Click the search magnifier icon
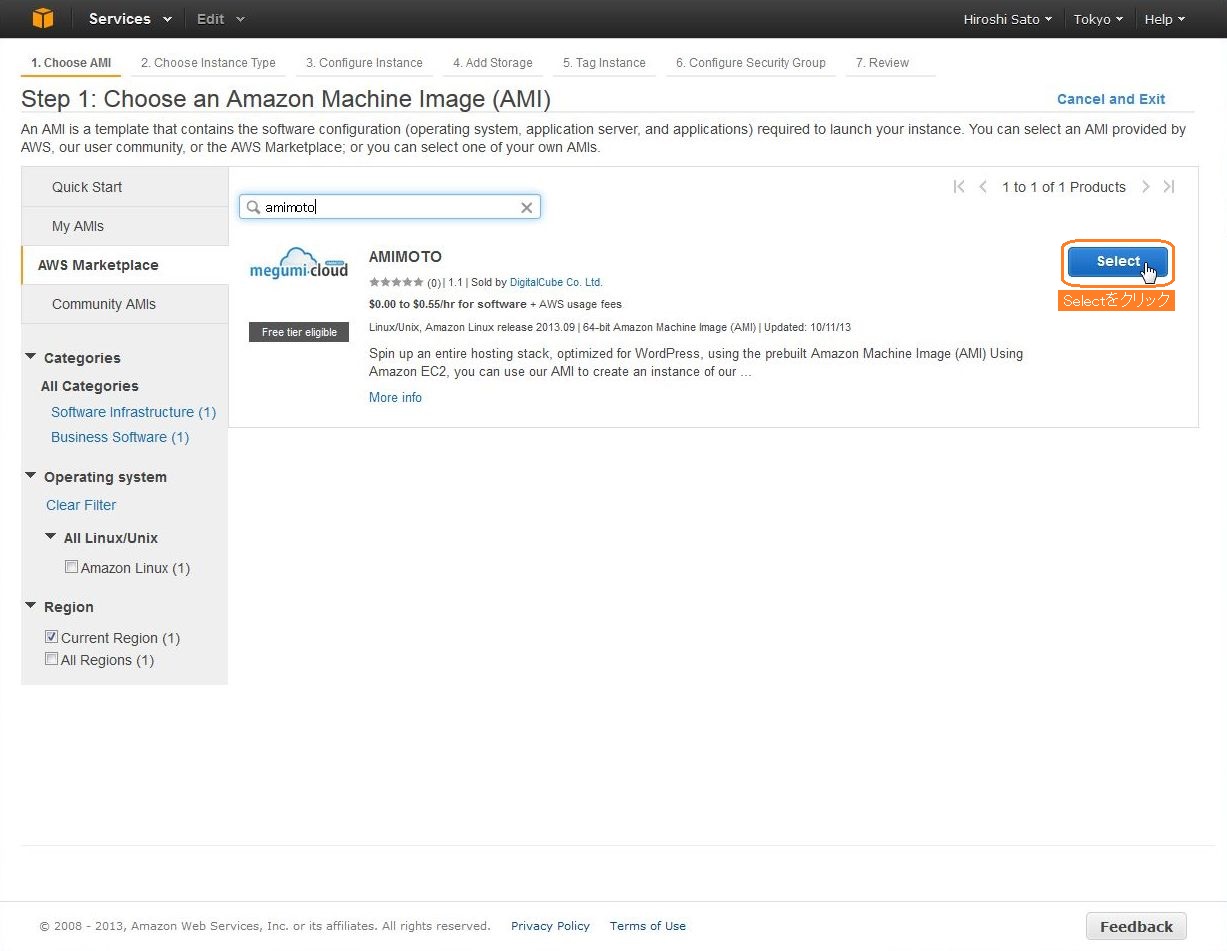Screen dimensions: 1227x951 tap(253, 207)
